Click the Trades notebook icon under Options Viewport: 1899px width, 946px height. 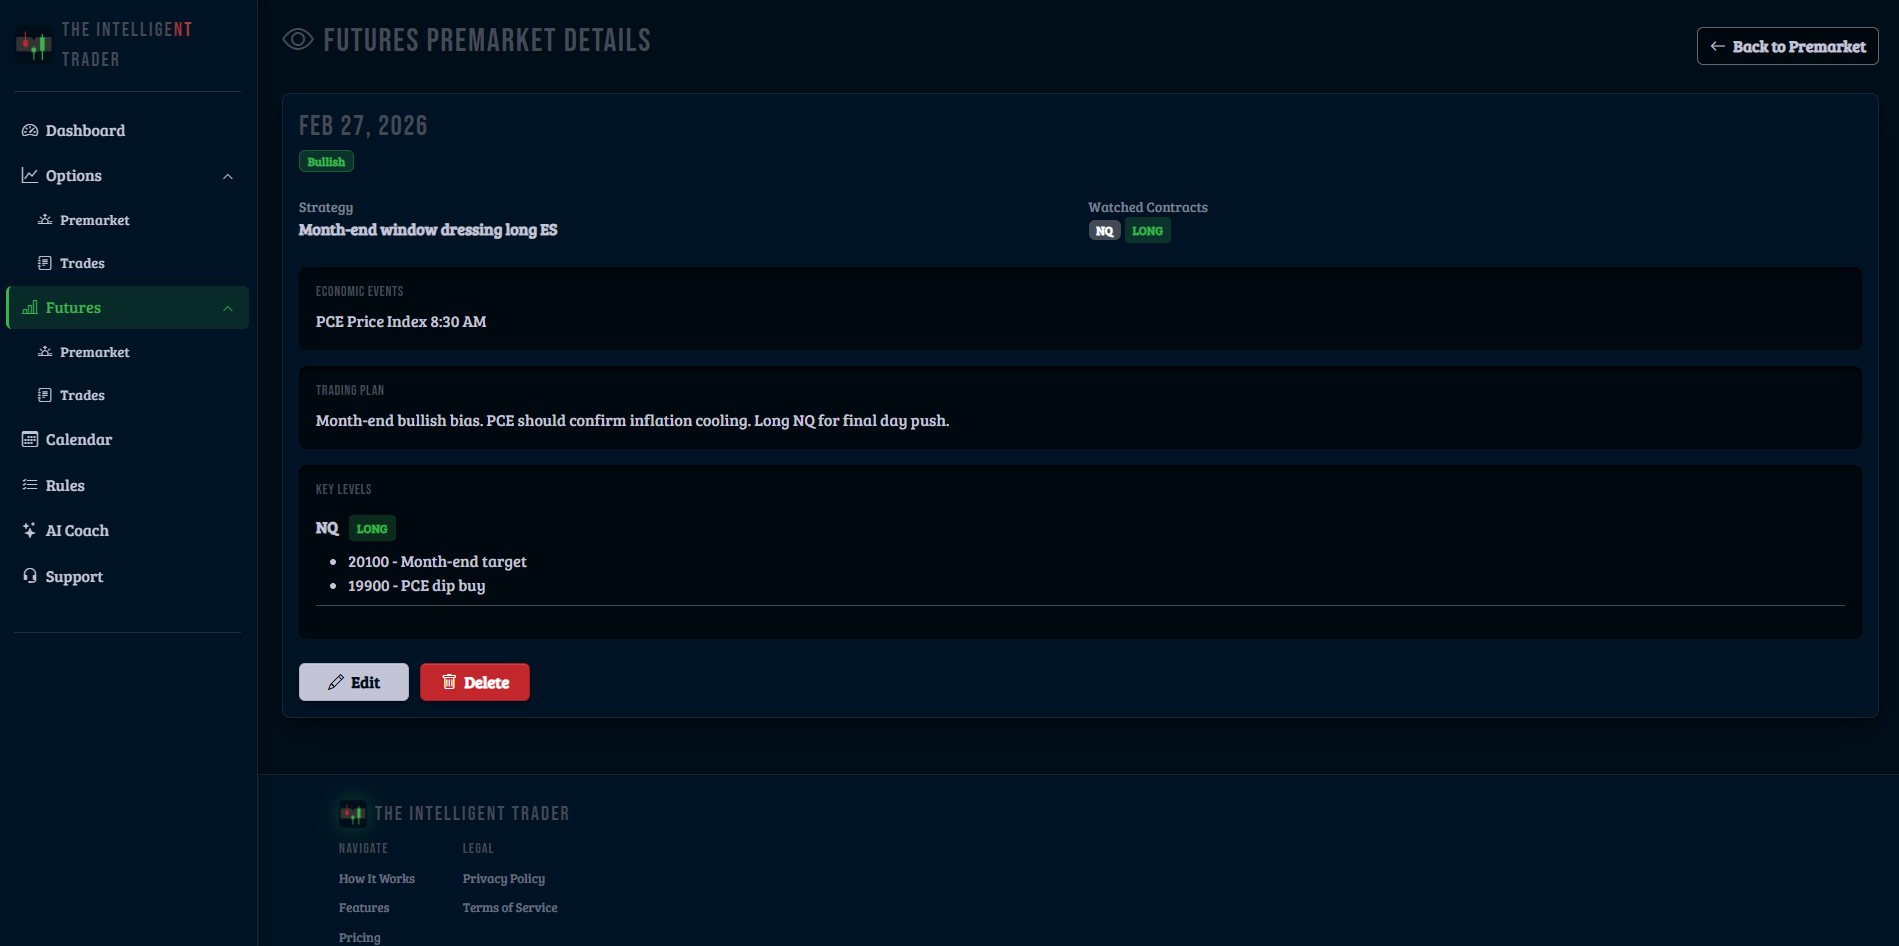pos(45,262)
